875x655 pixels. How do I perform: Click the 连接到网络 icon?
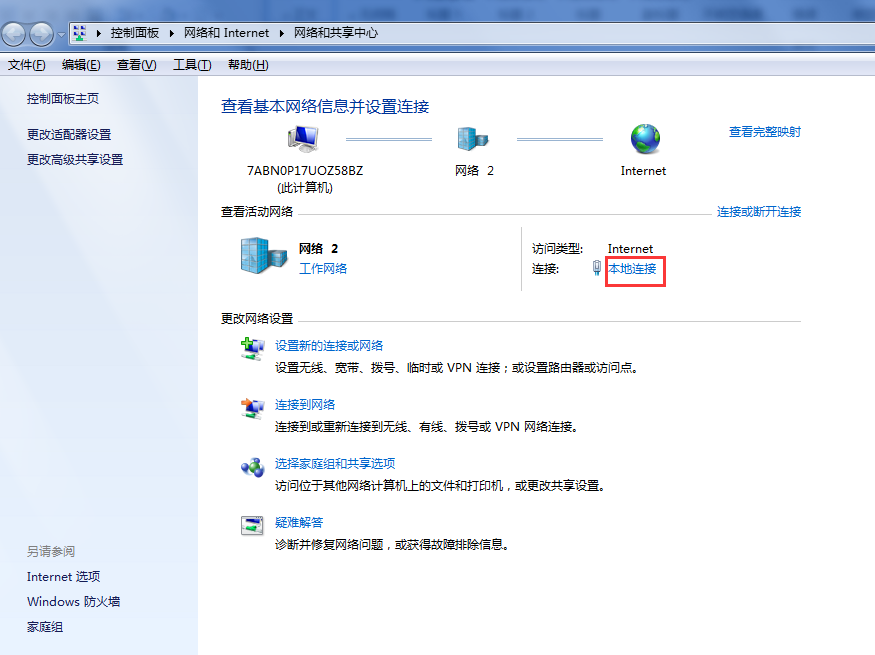click(x=252, y=407)
